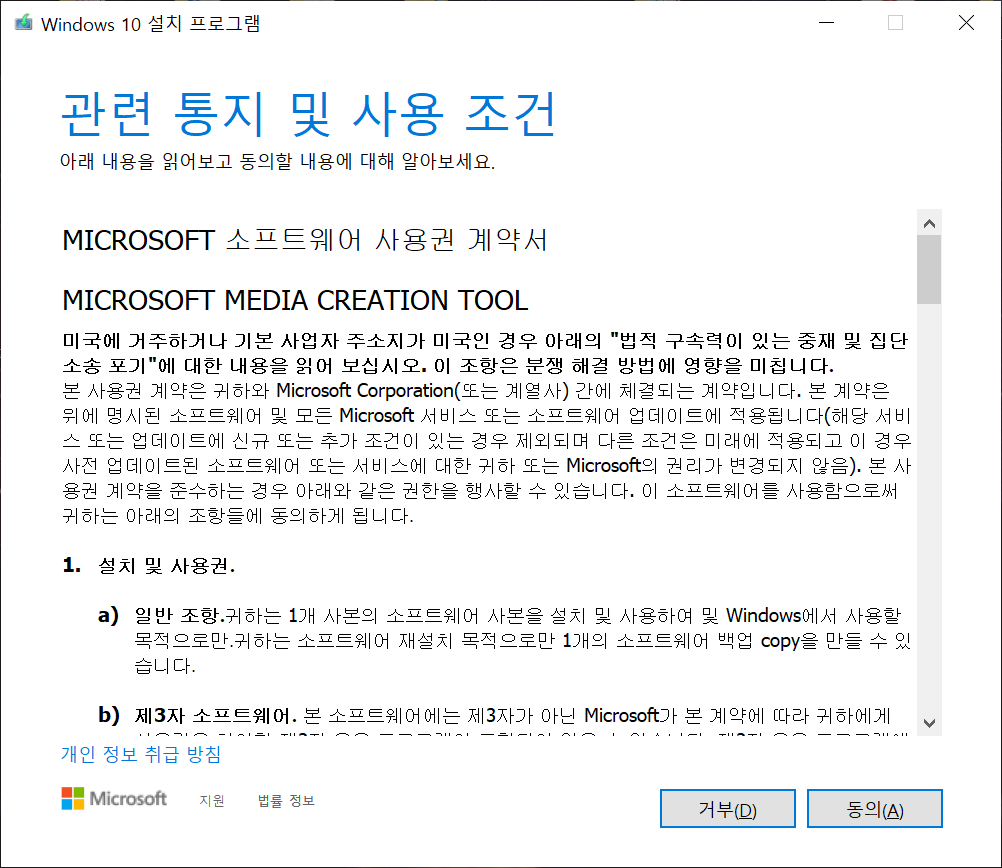Image resolution: width=1002 pixels, height=868 pixels.
Task: Minimize the setup window
Action: [x=826, y=23]
